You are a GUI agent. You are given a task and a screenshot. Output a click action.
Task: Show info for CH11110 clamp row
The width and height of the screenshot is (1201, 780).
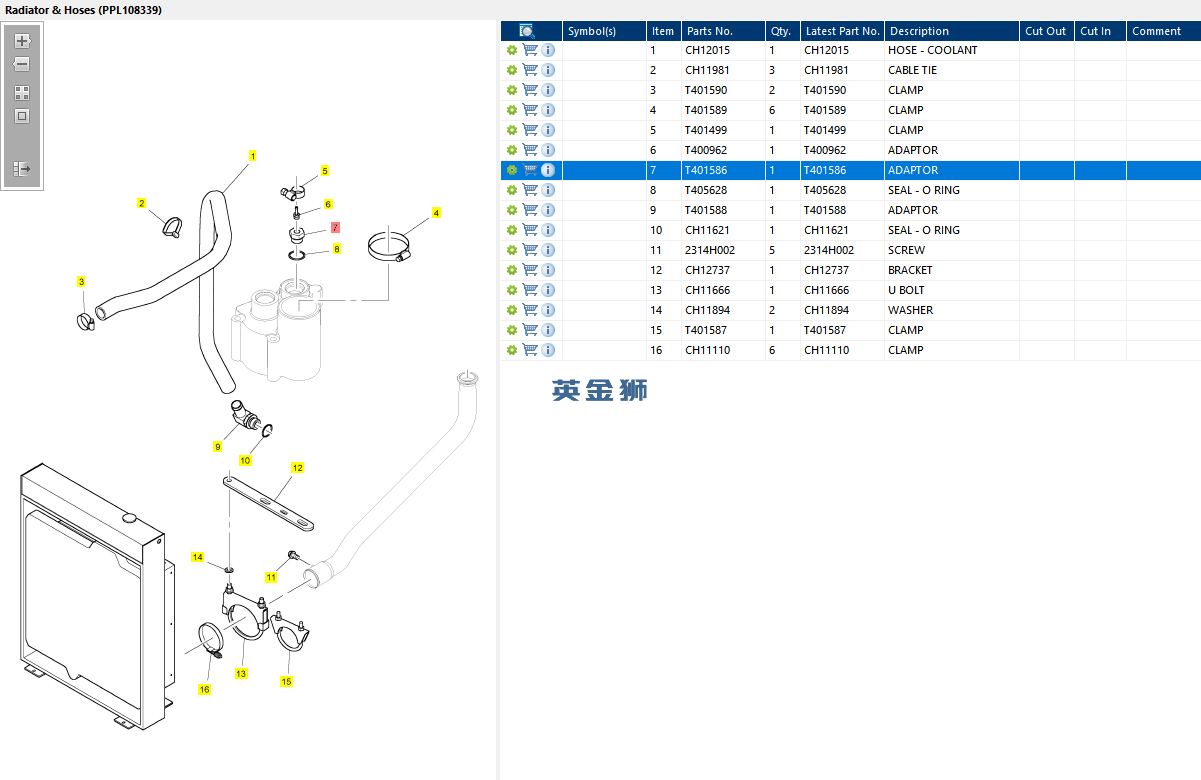tap(548, 350)
